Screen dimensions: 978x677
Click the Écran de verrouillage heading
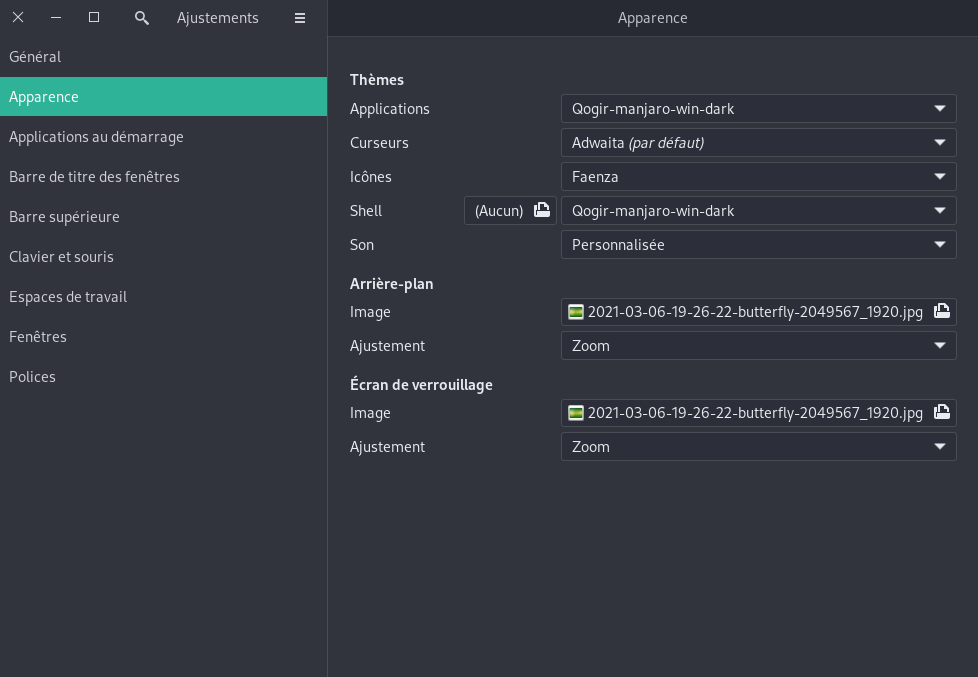point(421,385)
